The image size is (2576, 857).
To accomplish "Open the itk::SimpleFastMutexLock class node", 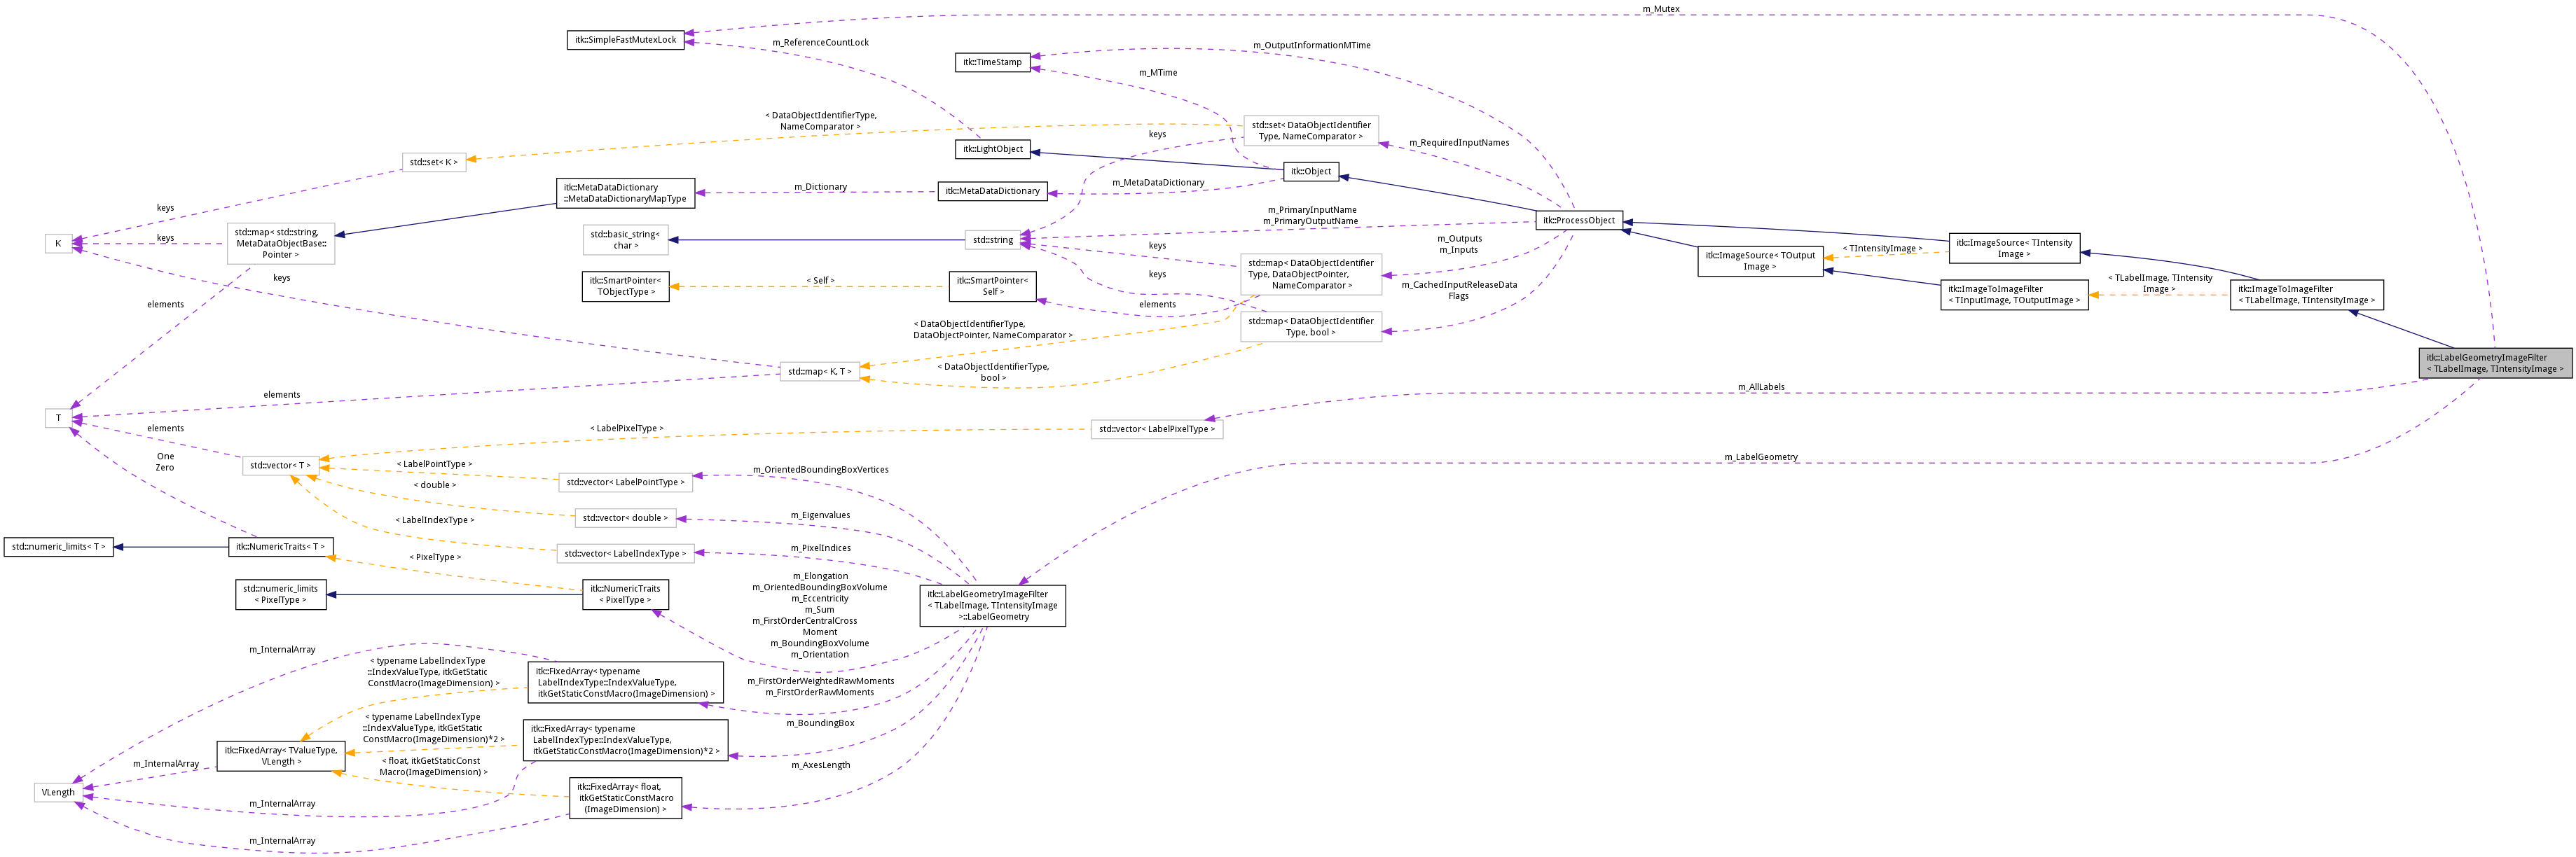I will [x=625, y=40].
